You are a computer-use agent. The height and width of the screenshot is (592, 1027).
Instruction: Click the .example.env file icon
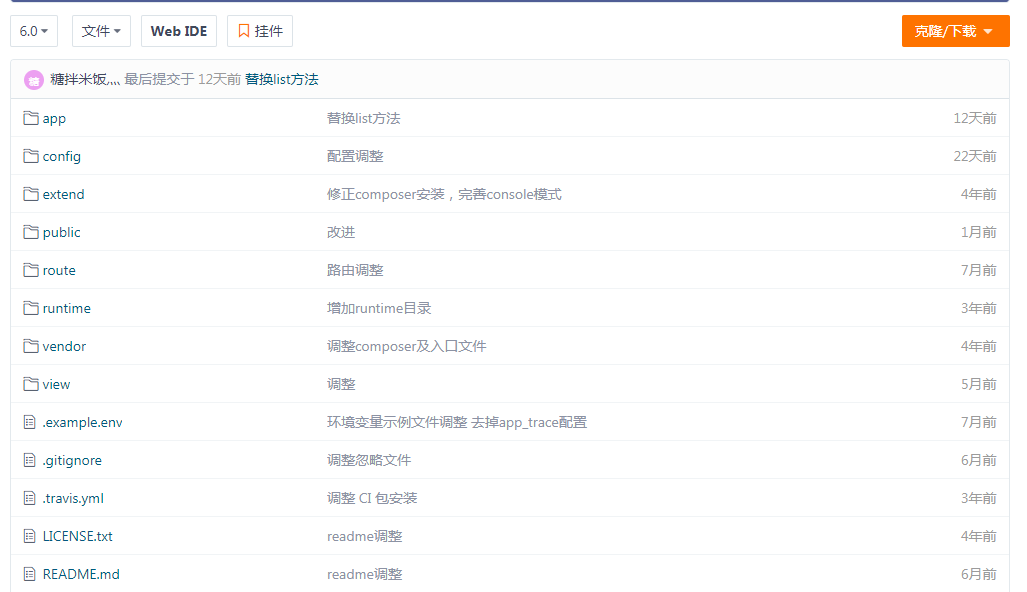29,422
